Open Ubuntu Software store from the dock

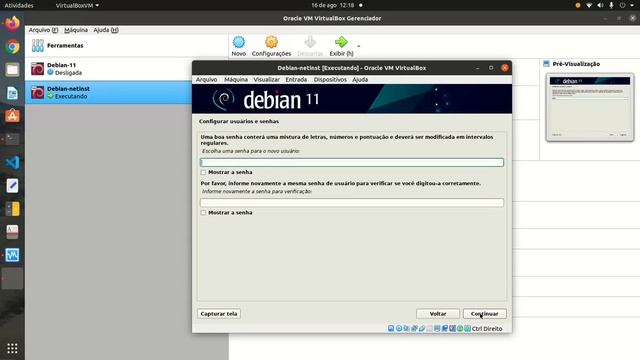tap(12, 116)
